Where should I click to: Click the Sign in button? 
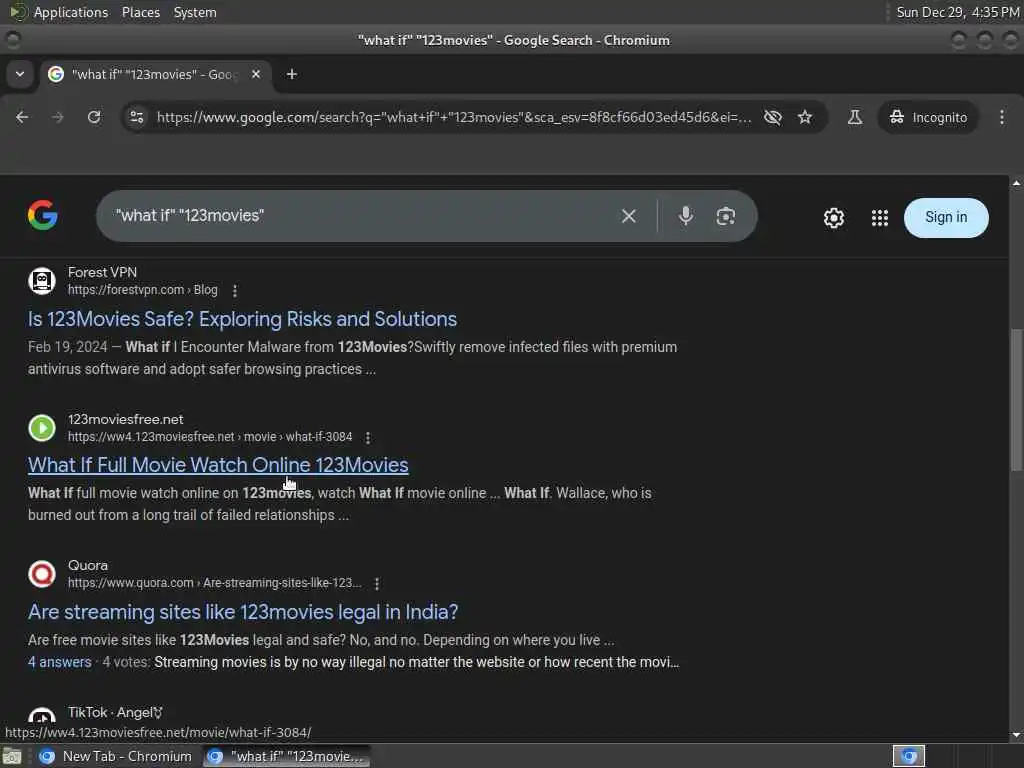pyautogui.click(x=946, y=217)
